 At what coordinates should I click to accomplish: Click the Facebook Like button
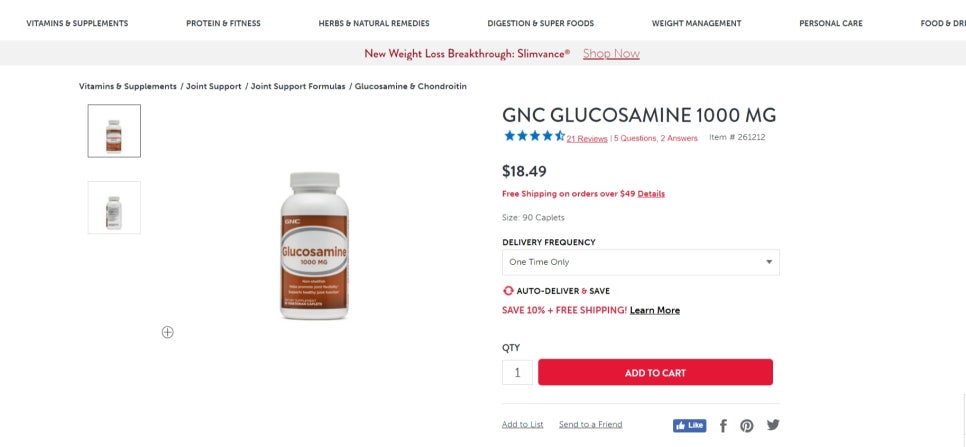click(x=689, y=425)
